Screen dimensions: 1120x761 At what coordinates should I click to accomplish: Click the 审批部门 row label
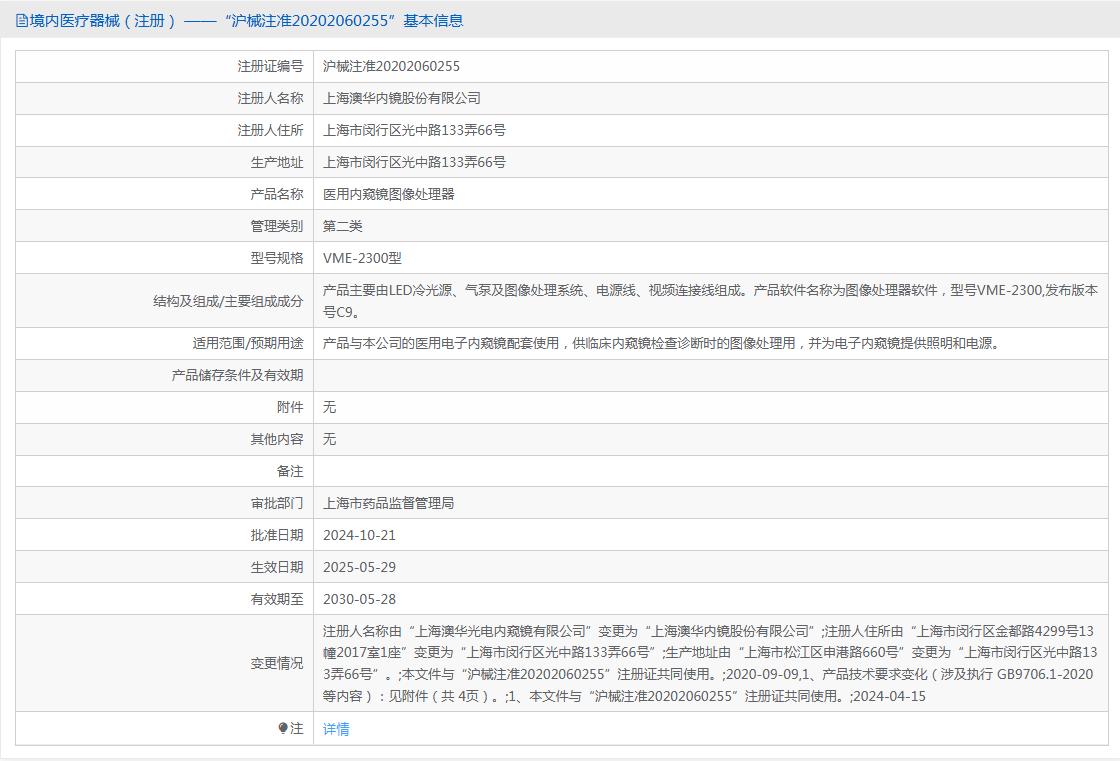pos(277,503)
